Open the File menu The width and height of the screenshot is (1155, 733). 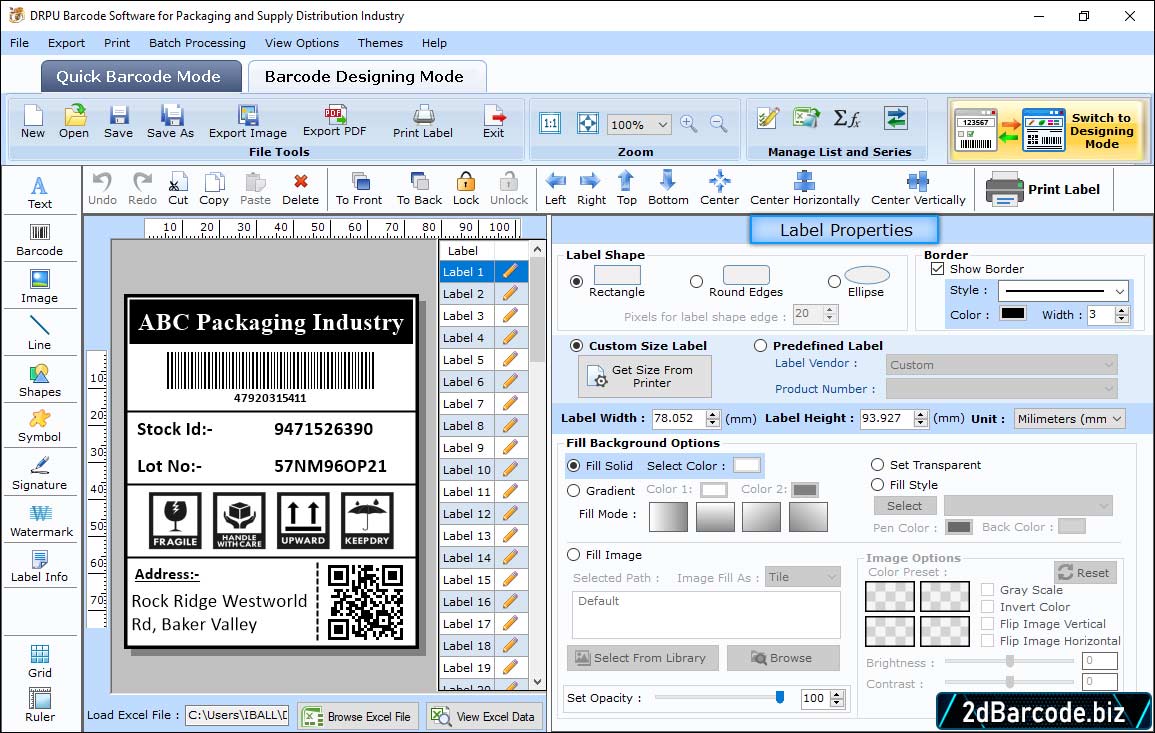point(19,43)
